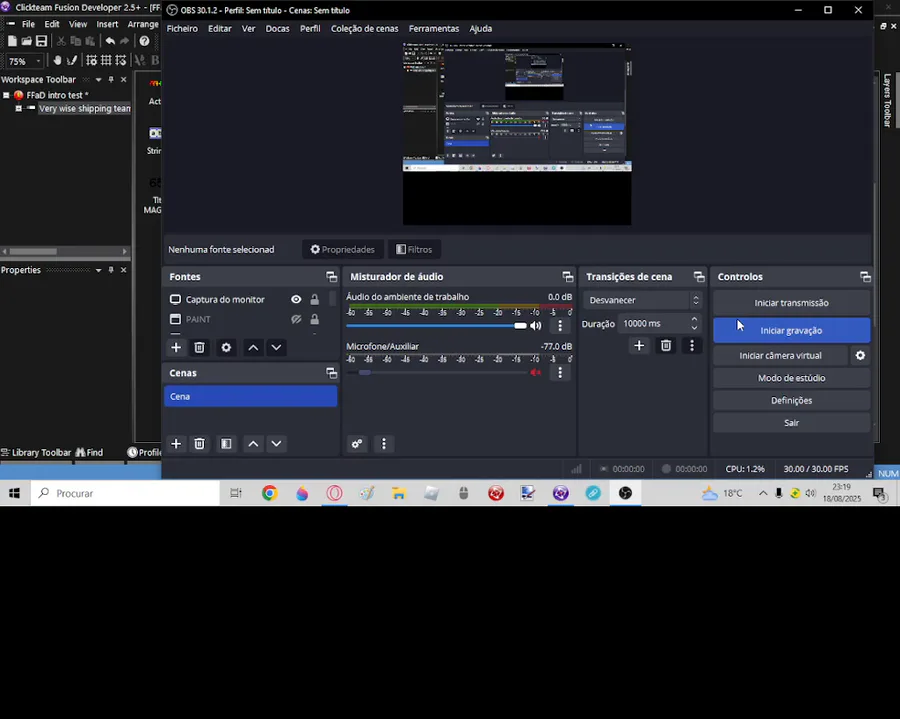Open Coleção de cenas menu
The height and width of the screenshot is (719, 900).
364,29
